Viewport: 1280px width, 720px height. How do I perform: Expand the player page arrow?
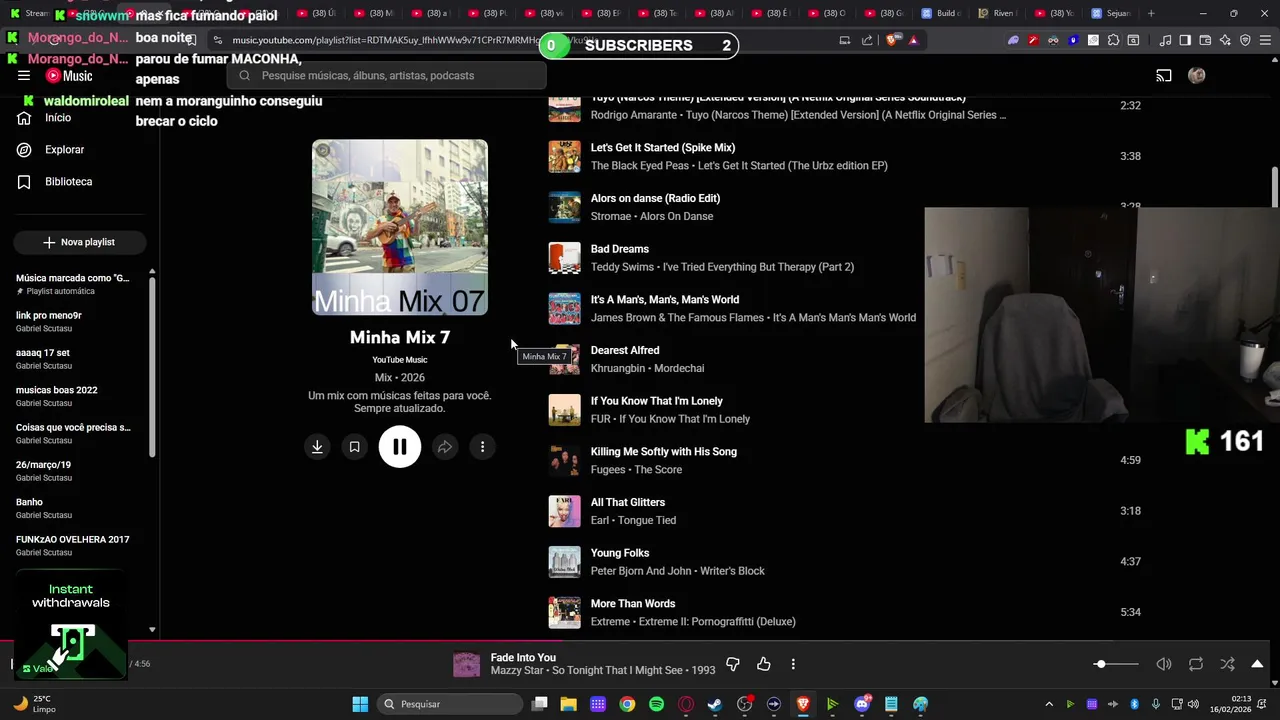1257,664
